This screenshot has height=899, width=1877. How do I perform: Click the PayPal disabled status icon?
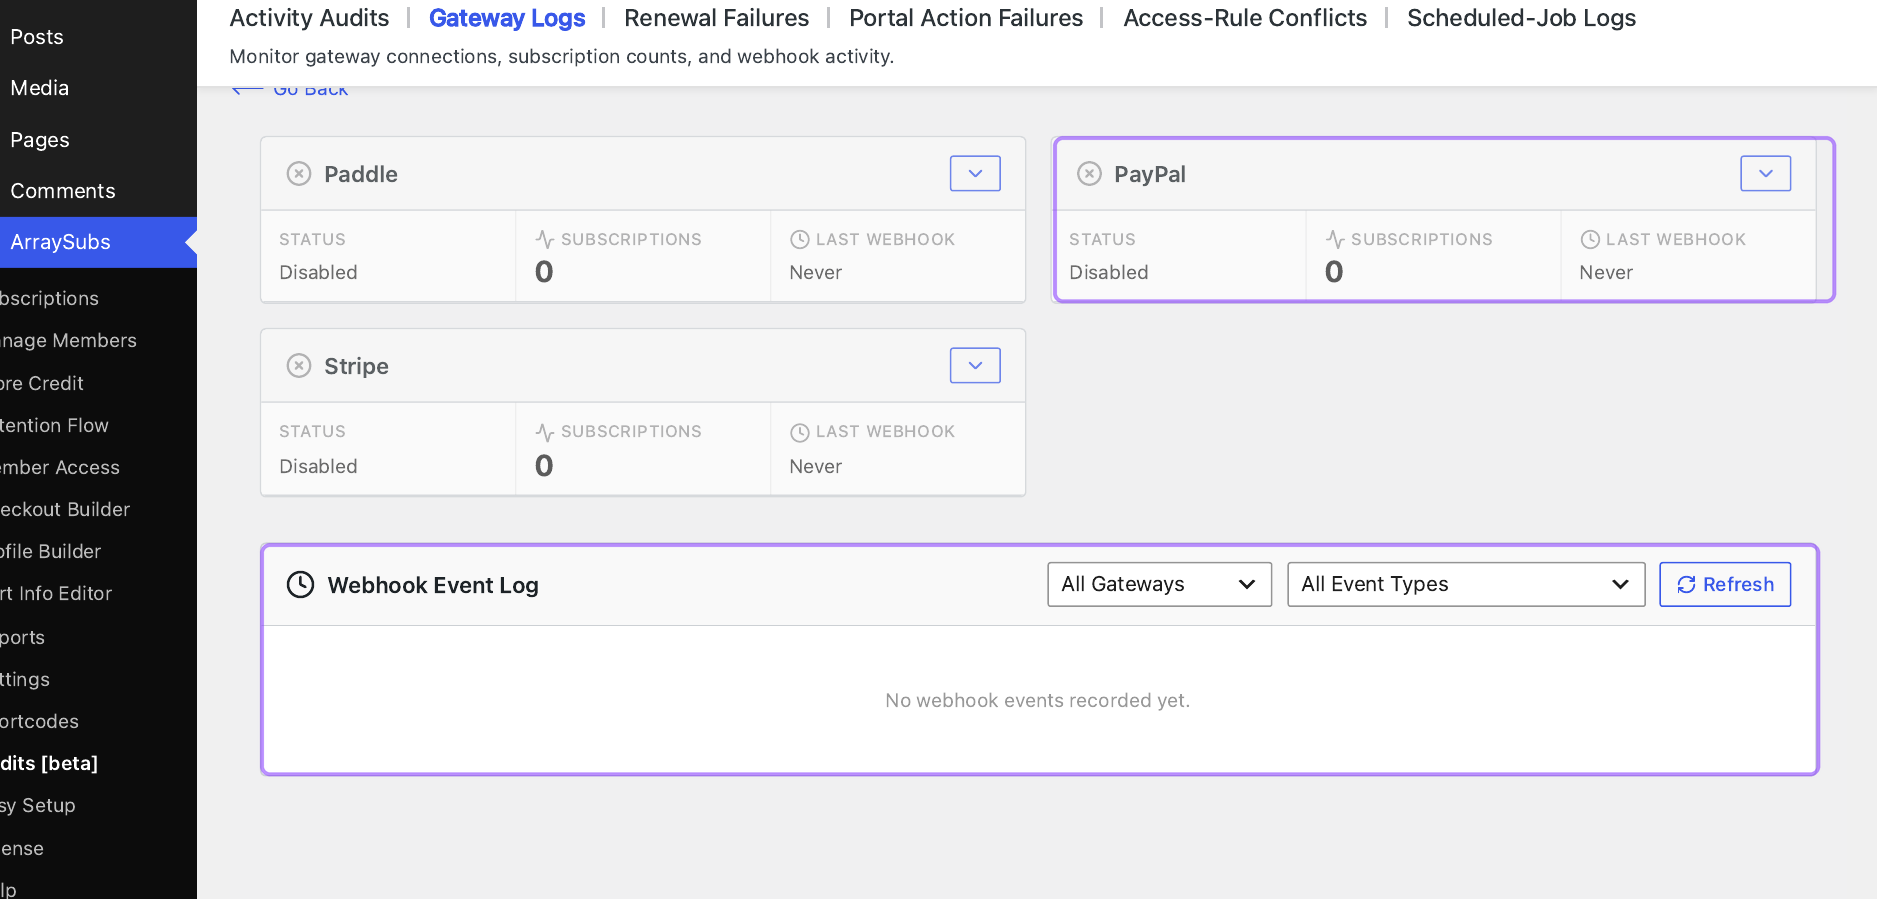[1089, 174]
